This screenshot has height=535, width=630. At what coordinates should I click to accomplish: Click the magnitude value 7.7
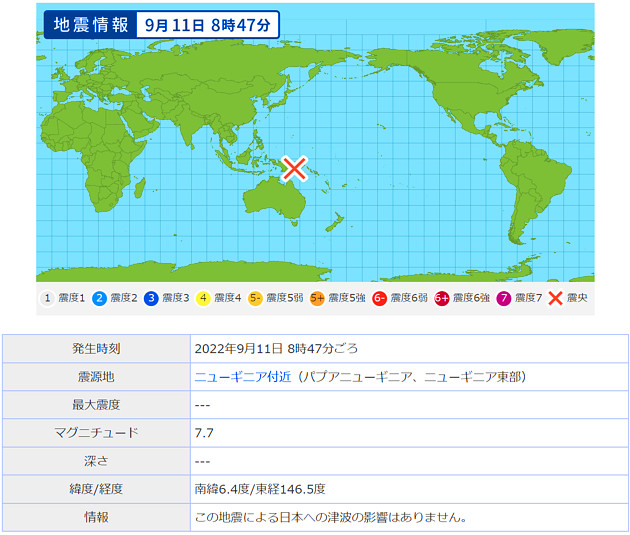coord(204,433)
